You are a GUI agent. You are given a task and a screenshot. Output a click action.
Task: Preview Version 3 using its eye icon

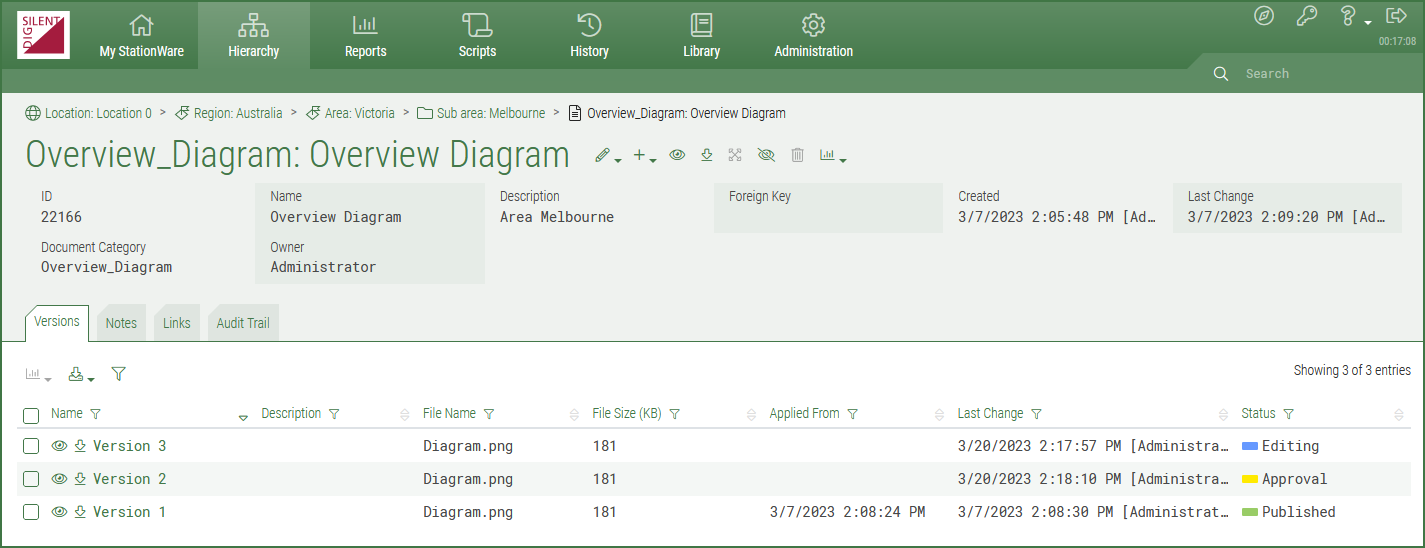point(59,446)
